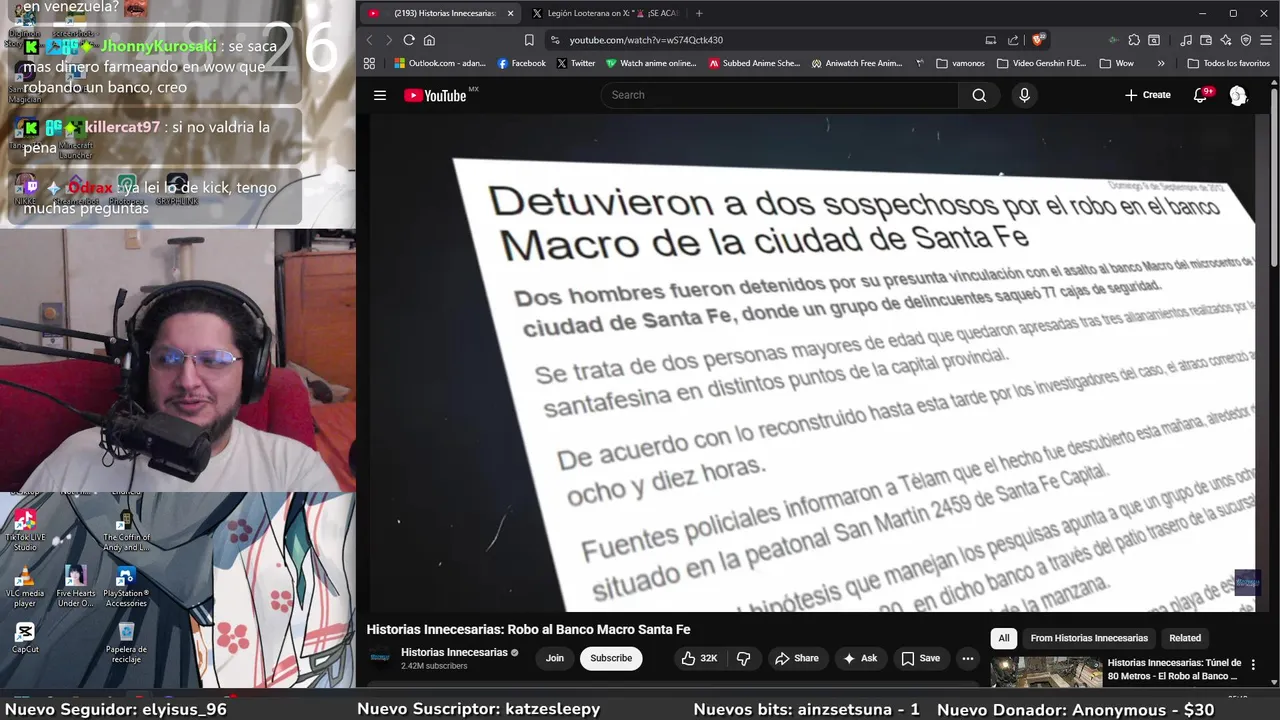This screenshot has width=1280, height=720.
Task: Open Watch anime online bookmark
Action: point(651,63)
